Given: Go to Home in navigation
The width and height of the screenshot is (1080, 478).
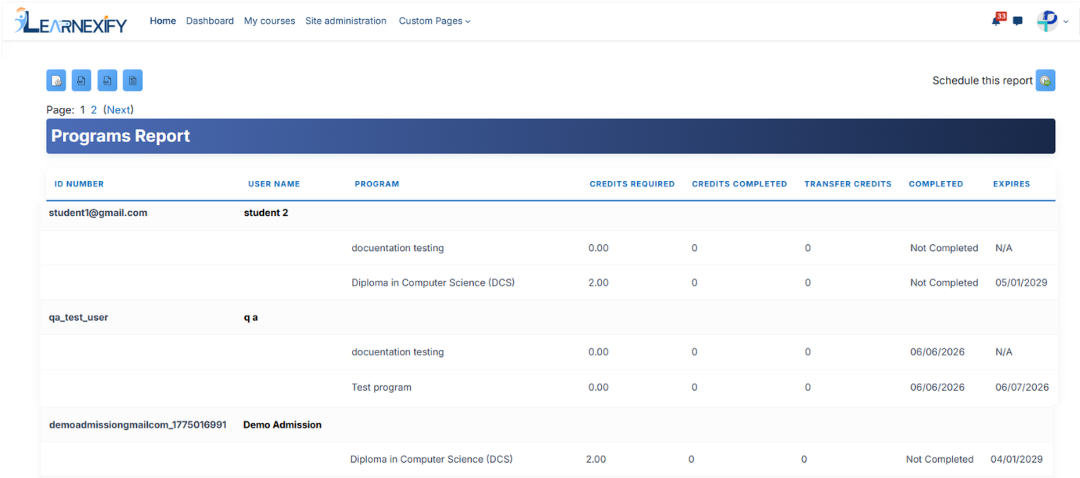Looking at the screenshot, I should [163, 21].
